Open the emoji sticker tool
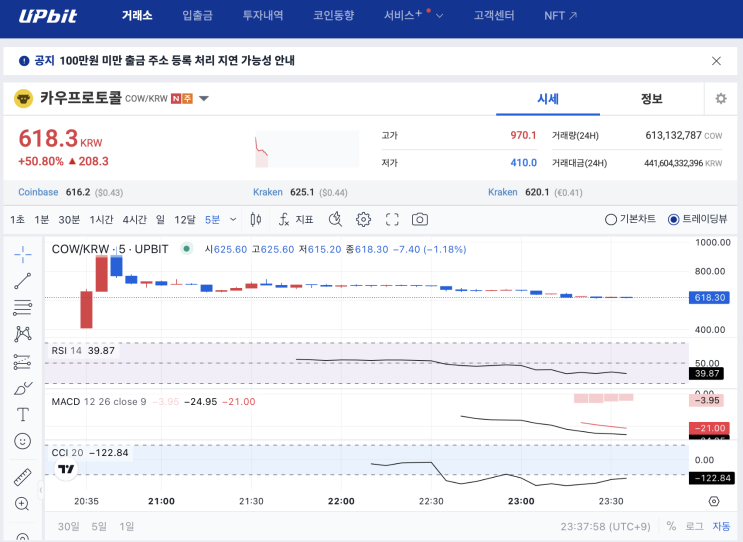Image resolution: width=743 pixels, height=542 pixels. pyautogui.click(x=23, y=441)
